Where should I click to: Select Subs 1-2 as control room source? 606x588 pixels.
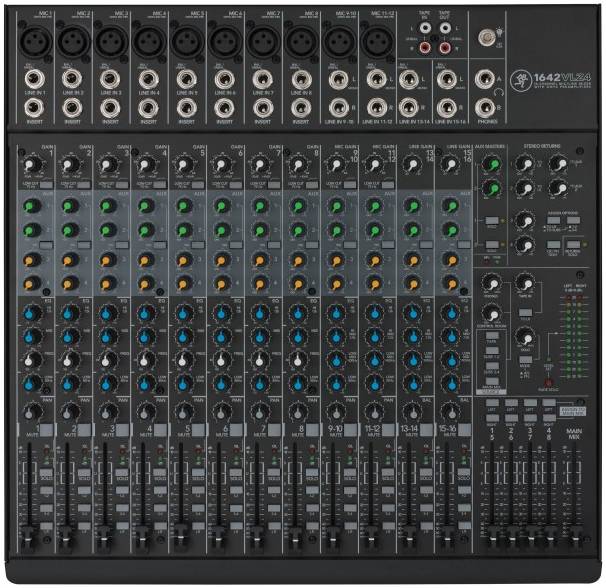pyautogui.click(x=492, y=351)
